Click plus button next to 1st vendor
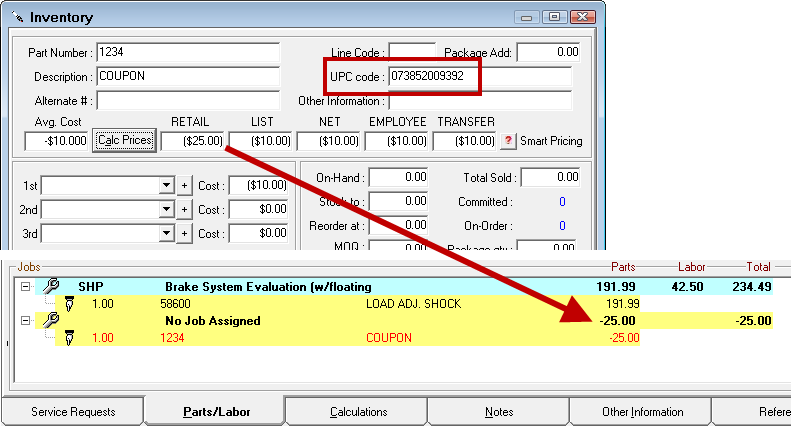The image size is (791, 428). [184, 186]
